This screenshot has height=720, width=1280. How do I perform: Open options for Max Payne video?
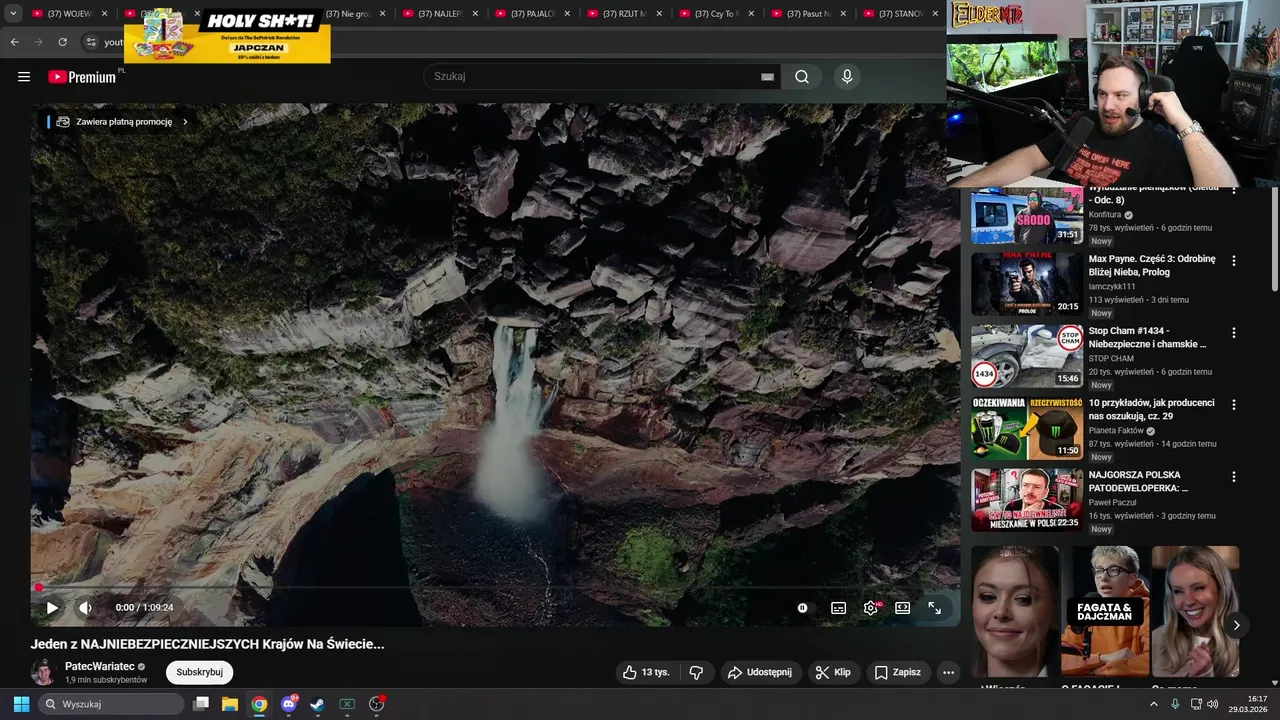click(1234, 261)
